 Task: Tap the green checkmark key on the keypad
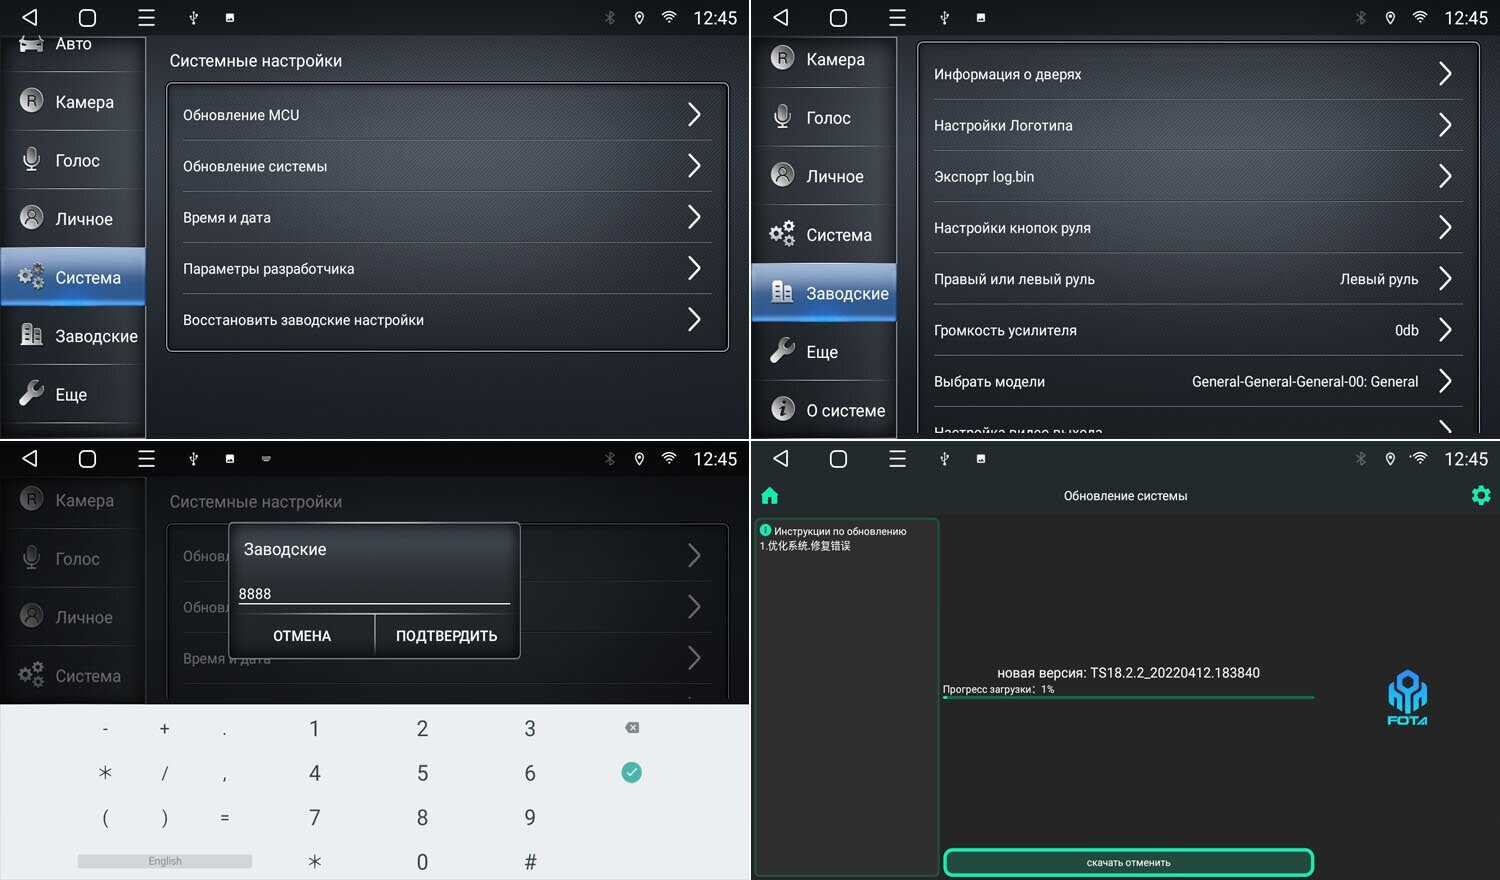tap(631, 772)
